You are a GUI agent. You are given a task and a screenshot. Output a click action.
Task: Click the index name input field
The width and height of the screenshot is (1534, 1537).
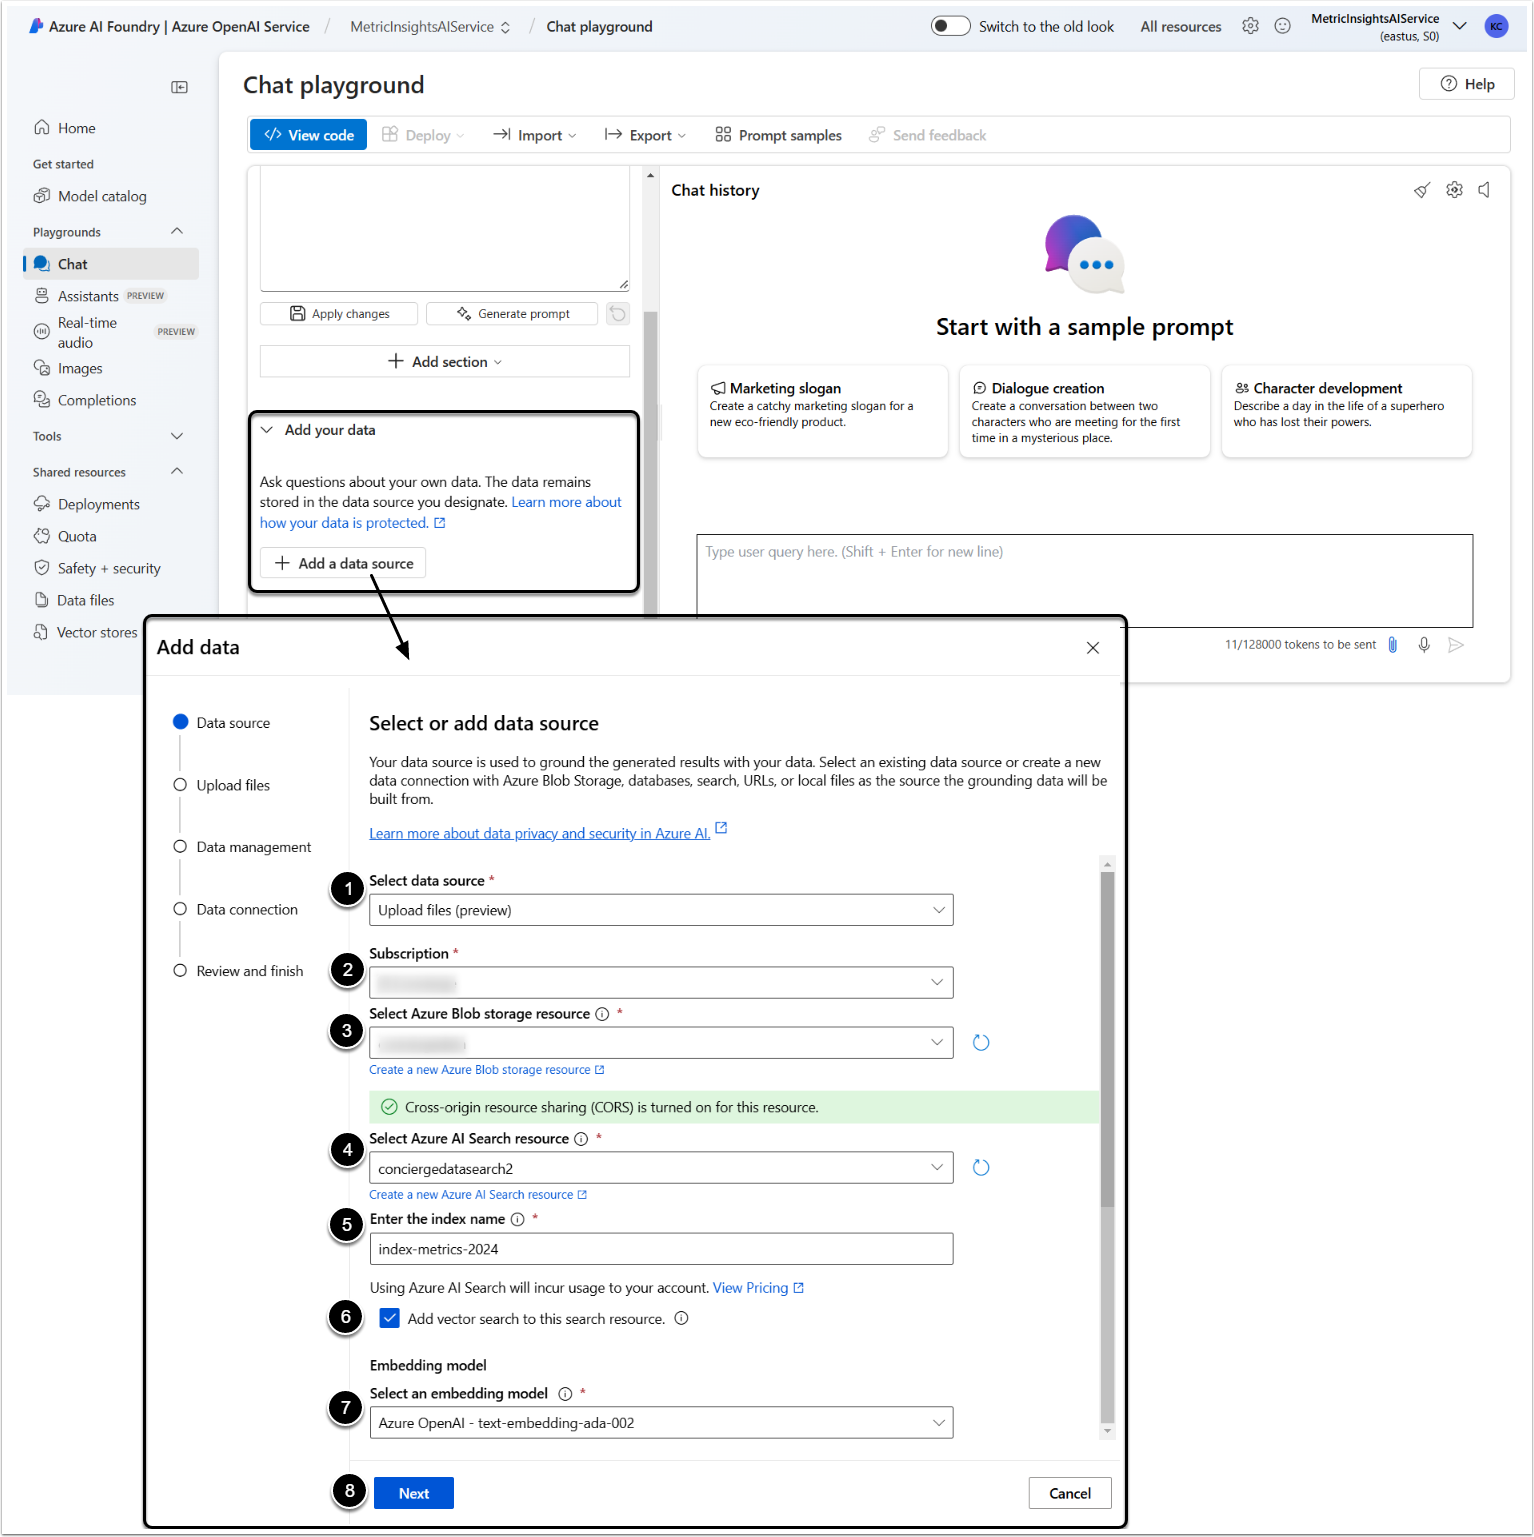[x=660, y=1249]
